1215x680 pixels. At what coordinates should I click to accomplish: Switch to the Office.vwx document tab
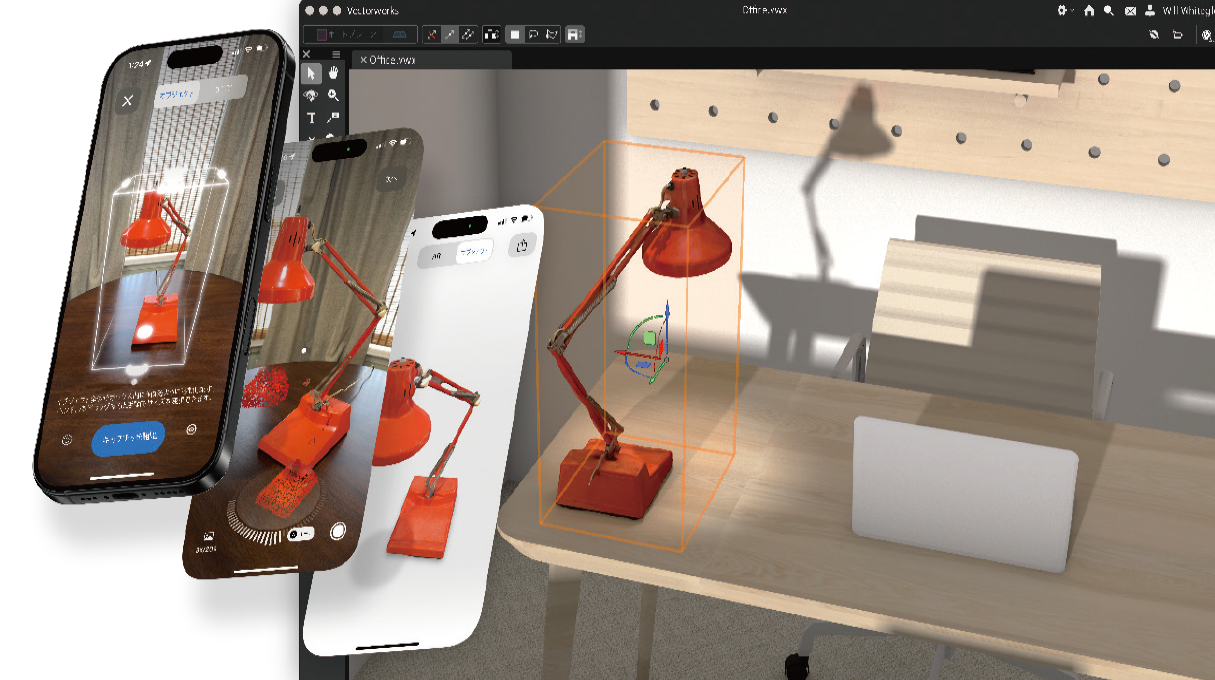click(392, 60)
